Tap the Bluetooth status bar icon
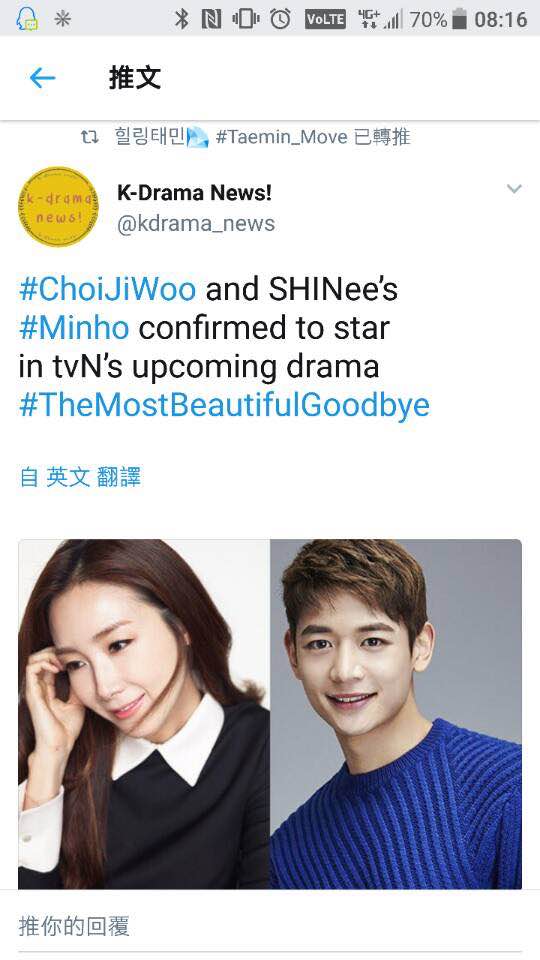Screen dimensions: 540x960 coord(182,19)
